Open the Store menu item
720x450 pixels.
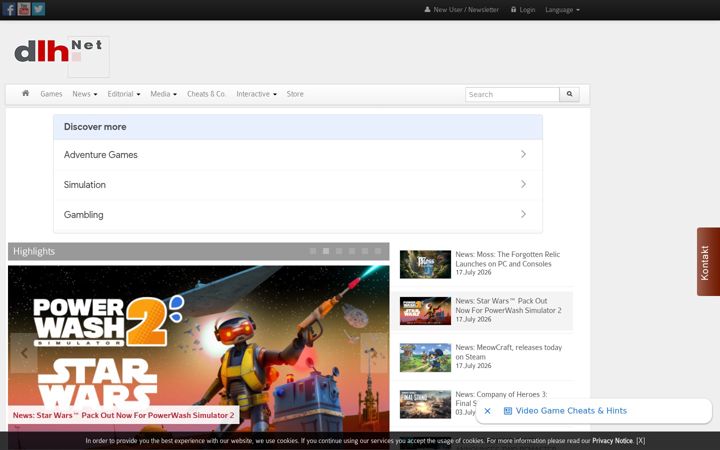coord(295,94)
